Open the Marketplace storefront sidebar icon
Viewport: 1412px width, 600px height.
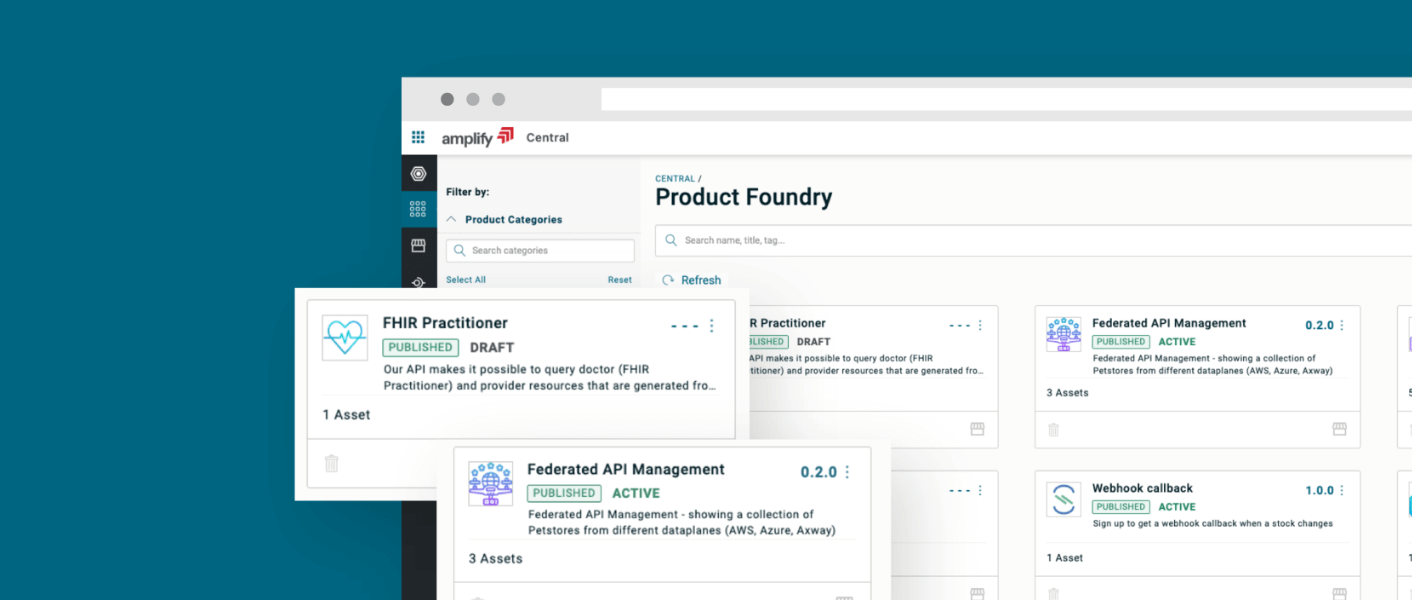[418, 245]
